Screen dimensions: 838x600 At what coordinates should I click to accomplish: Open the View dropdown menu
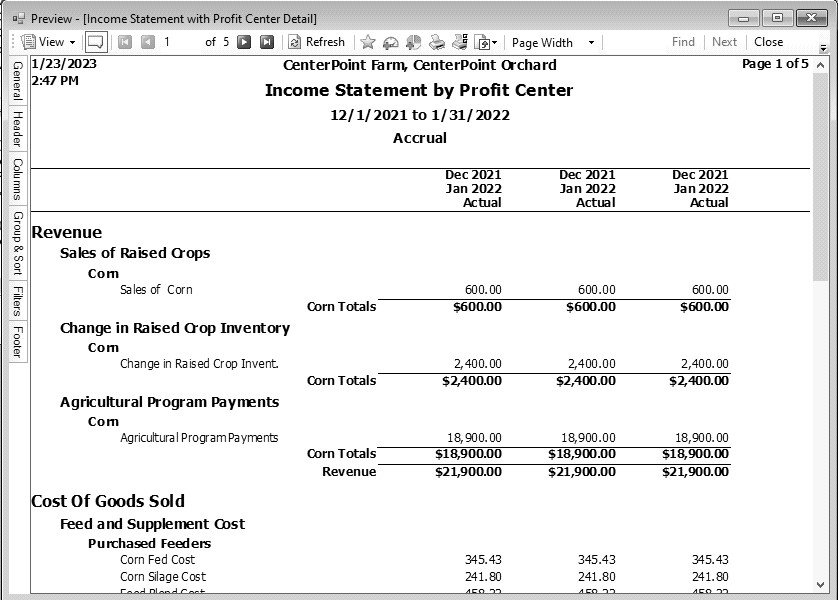click(x=47, y=42)
